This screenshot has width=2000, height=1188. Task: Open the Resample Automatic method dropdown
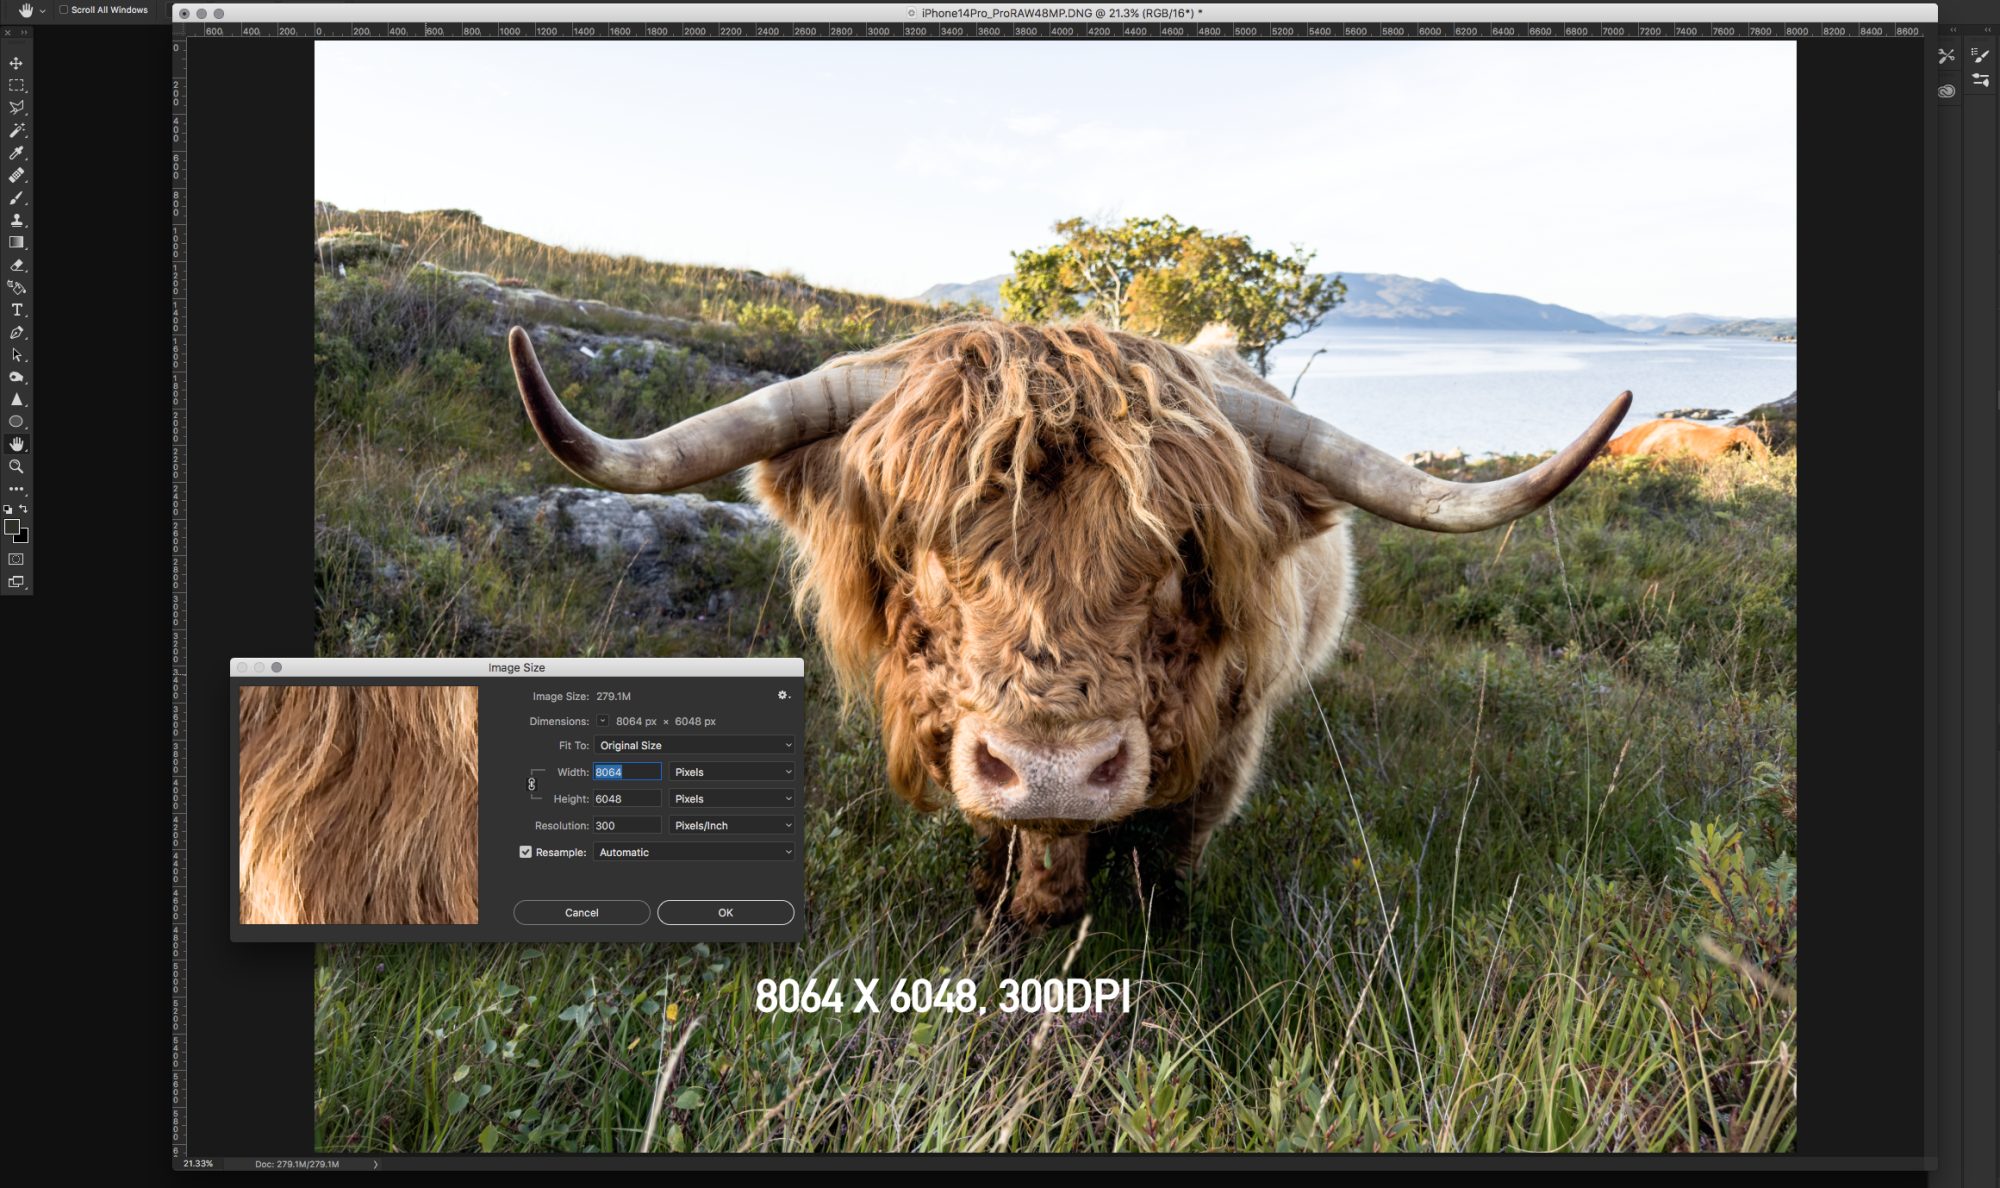[695, 852]
